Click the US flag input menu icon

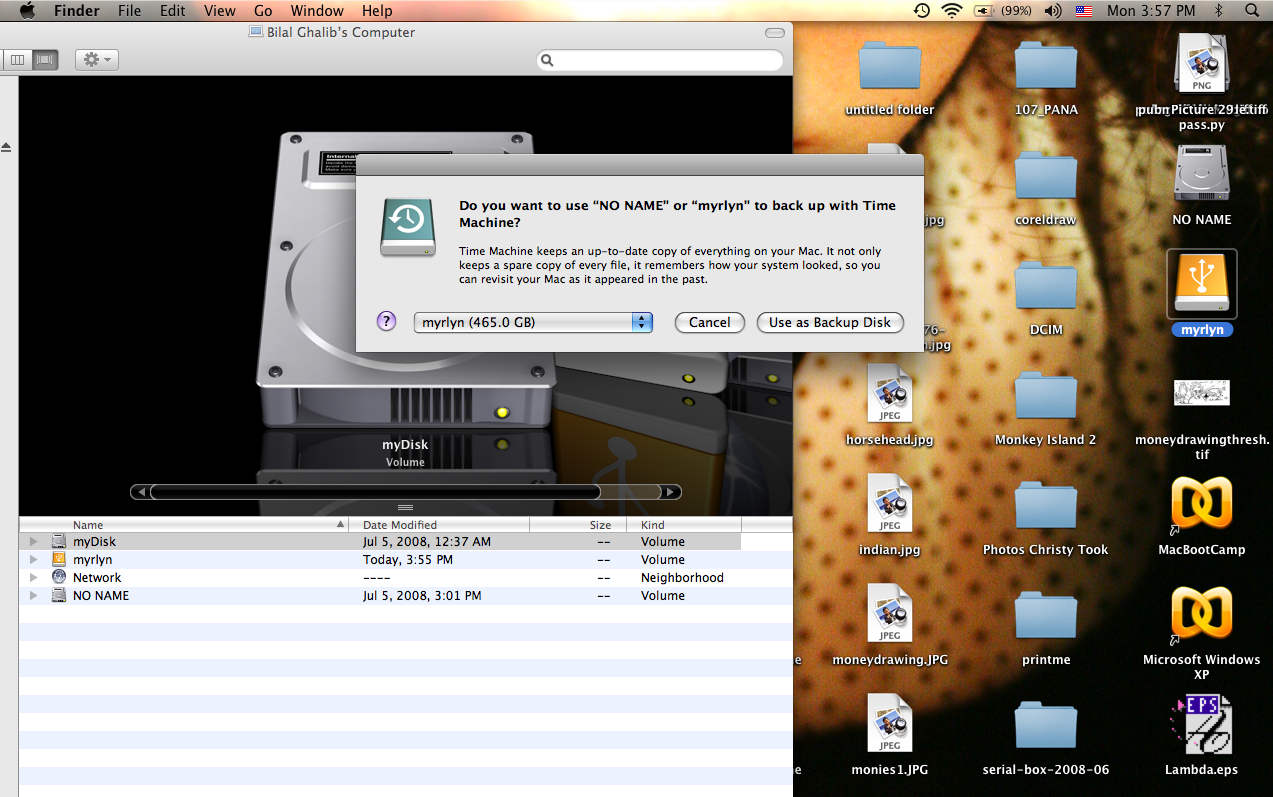tap(1083, 11)
